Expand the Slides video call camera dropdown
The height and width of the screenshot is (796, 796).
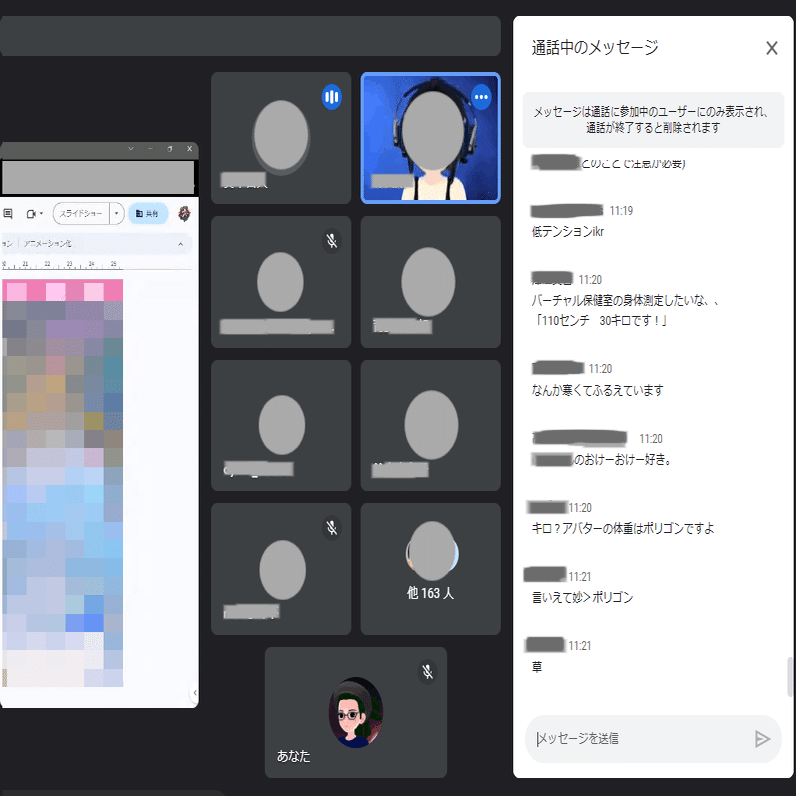[35, 214]
